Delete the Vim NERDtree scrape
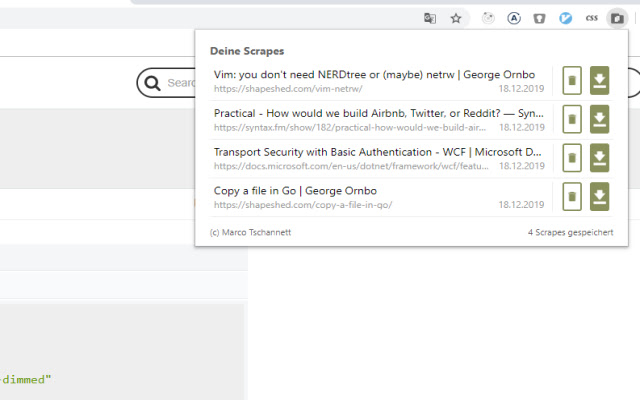The image size is (640, 400). (x=572, y=80)
